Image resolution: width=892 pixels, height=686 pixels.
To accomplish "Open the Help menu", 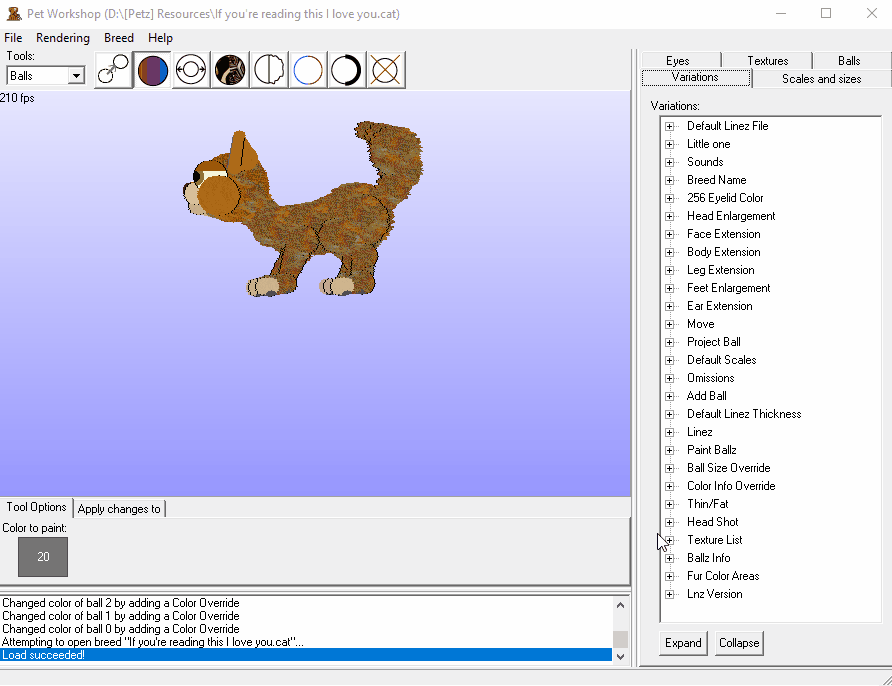I will coord(160,38).
